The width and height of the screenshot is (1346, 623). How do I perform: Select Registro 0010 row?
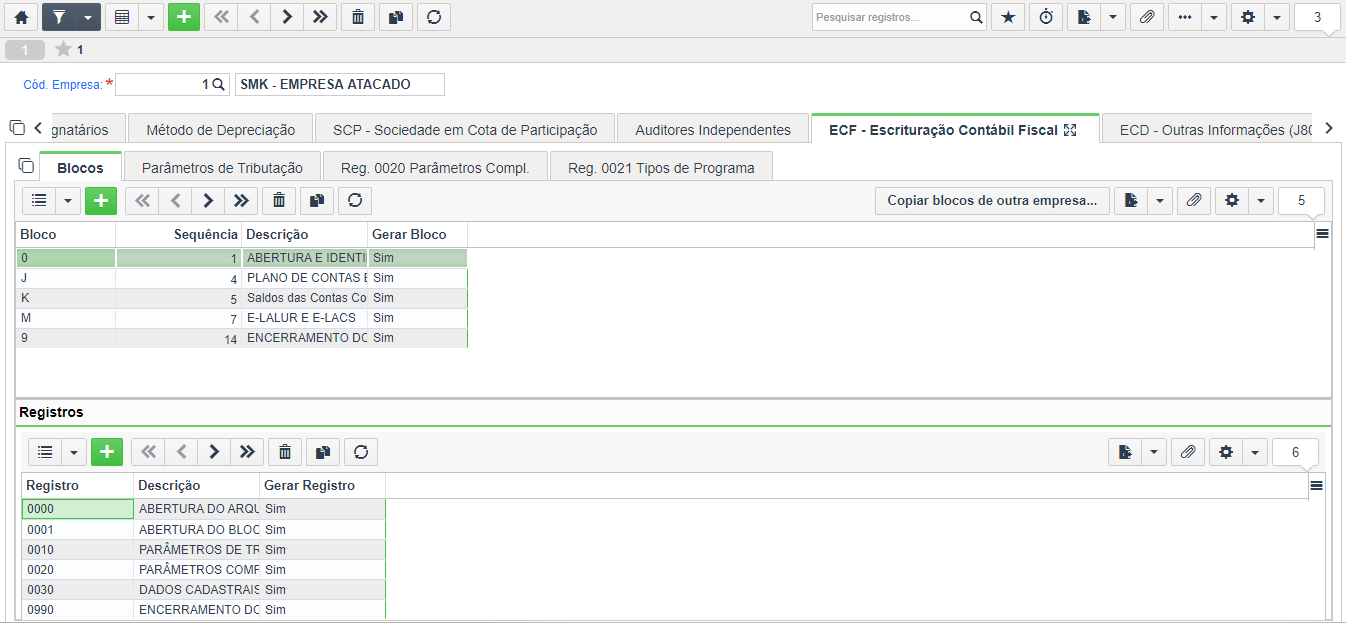(204, 549)
